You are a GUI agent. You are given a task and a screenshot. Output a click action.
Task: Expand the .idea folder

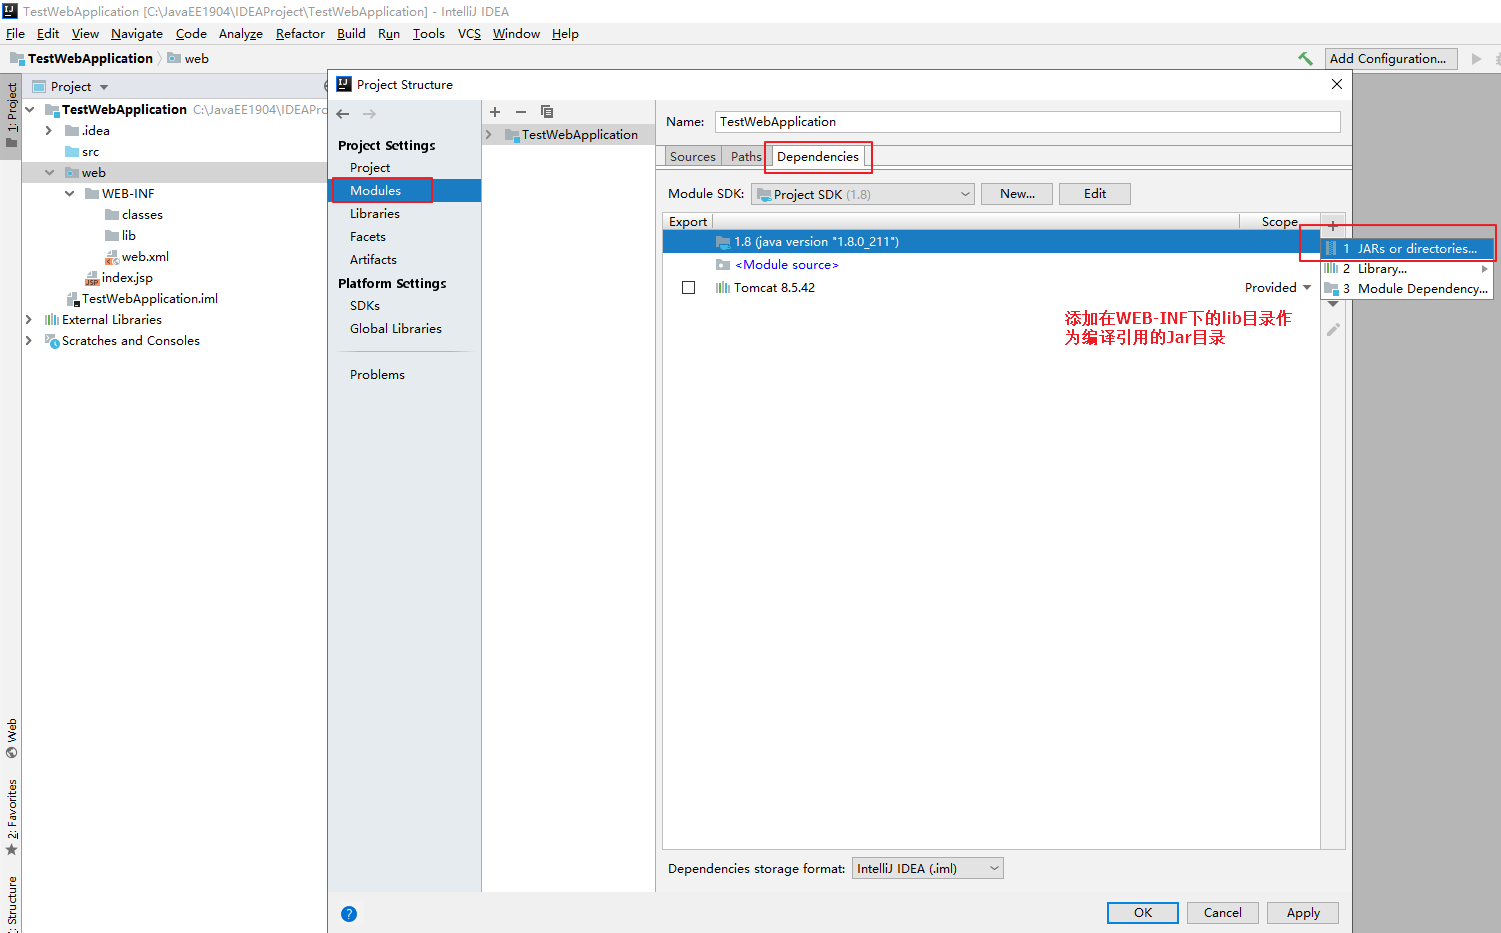[49, 131]
